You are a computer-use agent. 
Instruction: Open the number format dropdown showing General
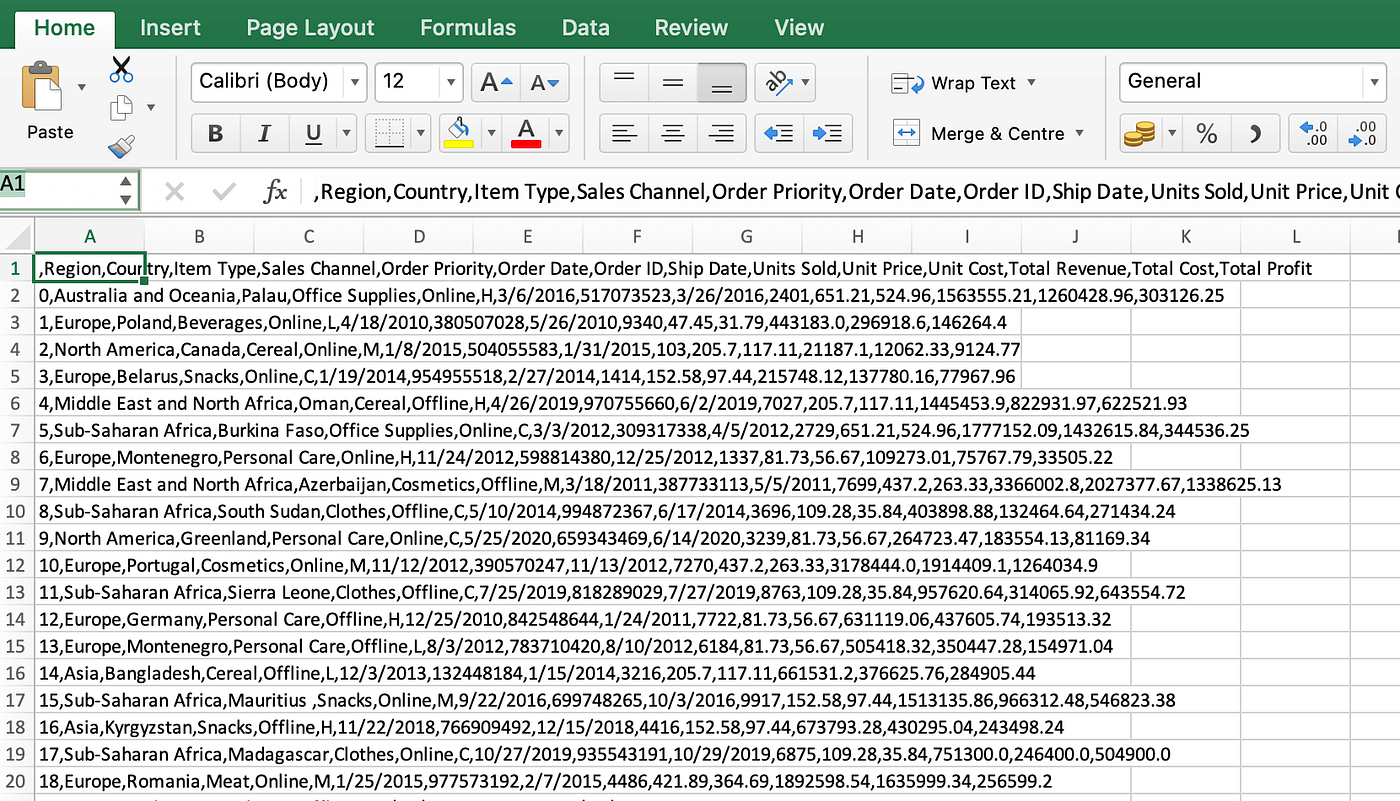point(1375,82)
